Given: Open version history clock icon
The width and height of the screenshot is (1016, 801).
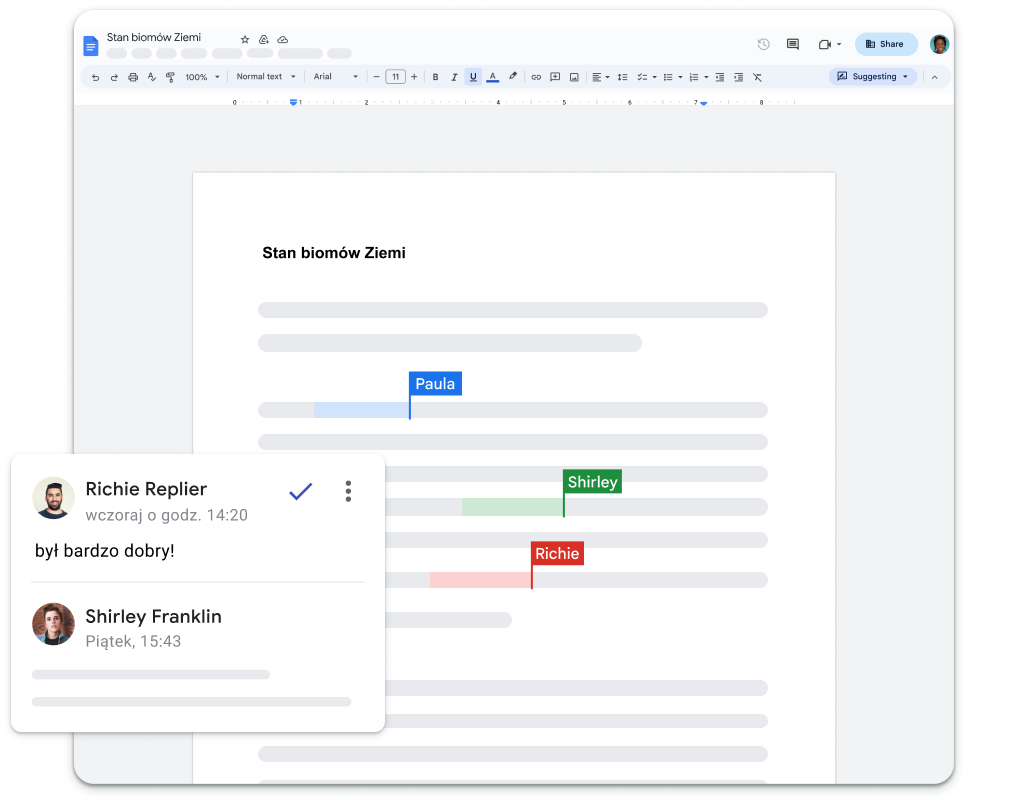Looking at the screenshot, I should click(x=764, y=44).
